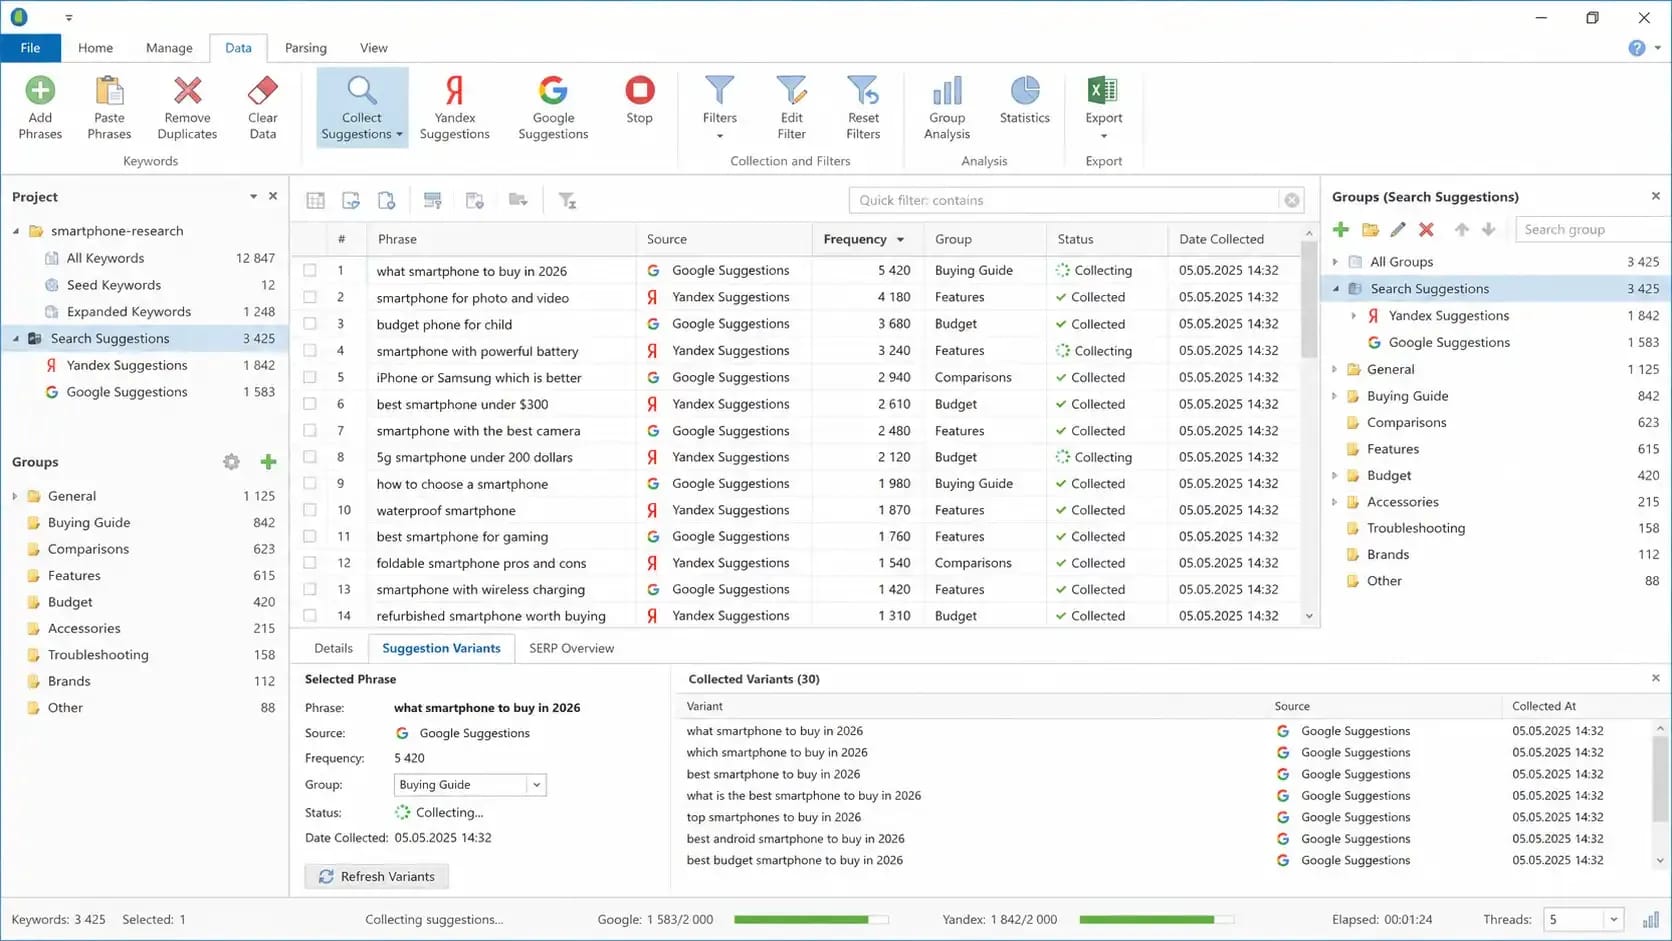Click the Clear Data eraser icon
Screen dimensions: 1672x941
[x=263, y=91]
